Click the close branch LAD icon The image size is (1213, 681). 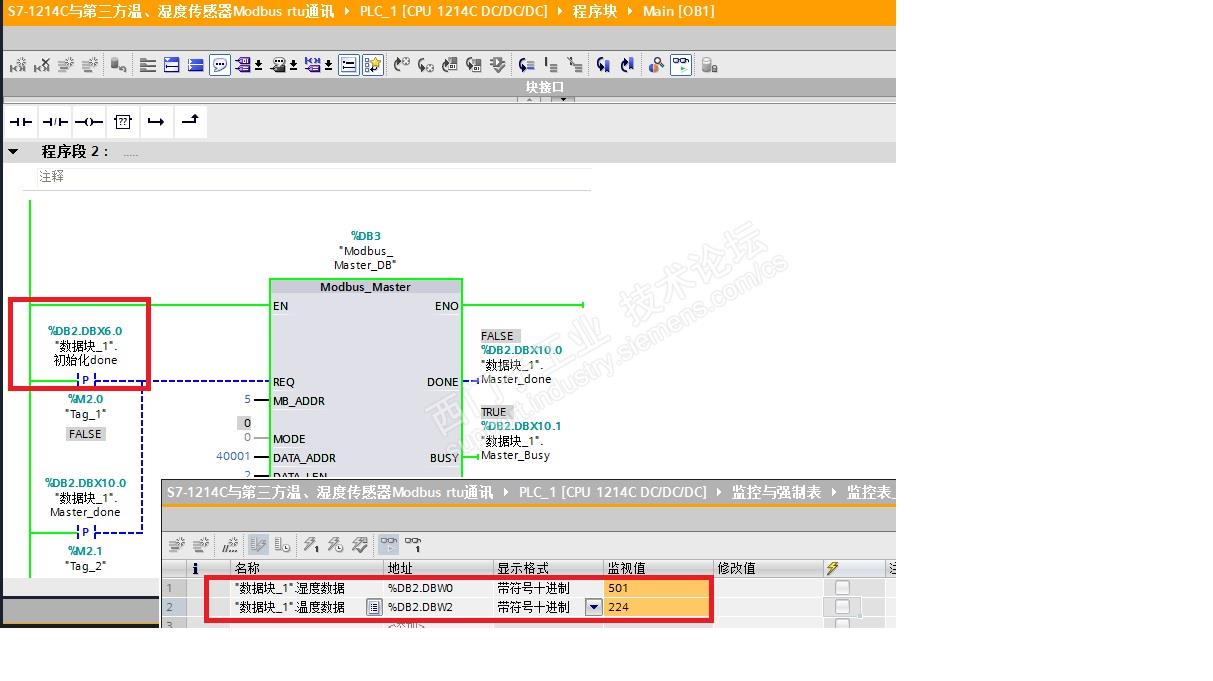click(190, 122)
